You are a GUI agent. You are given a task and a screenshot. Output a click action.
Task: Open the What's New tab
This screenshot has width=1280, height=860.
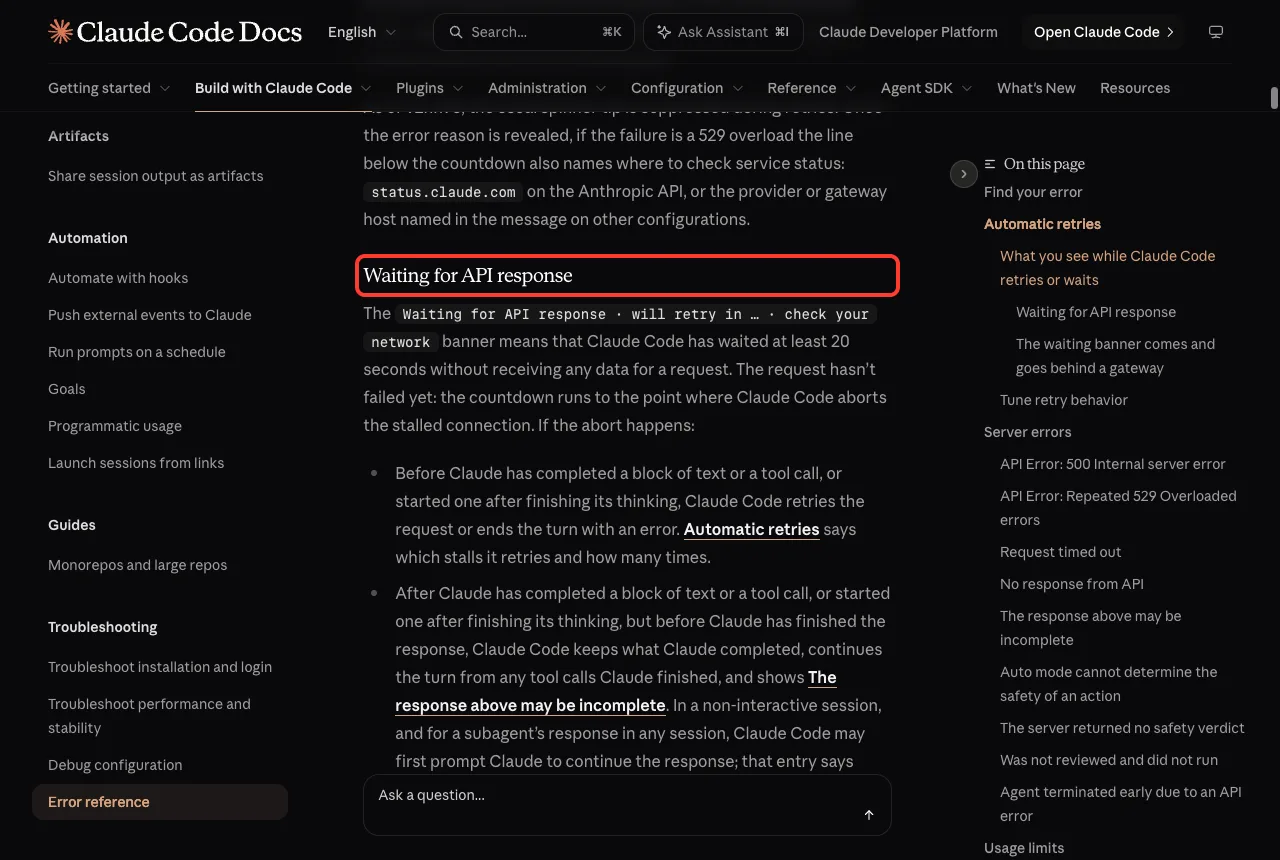point(1036,88)
